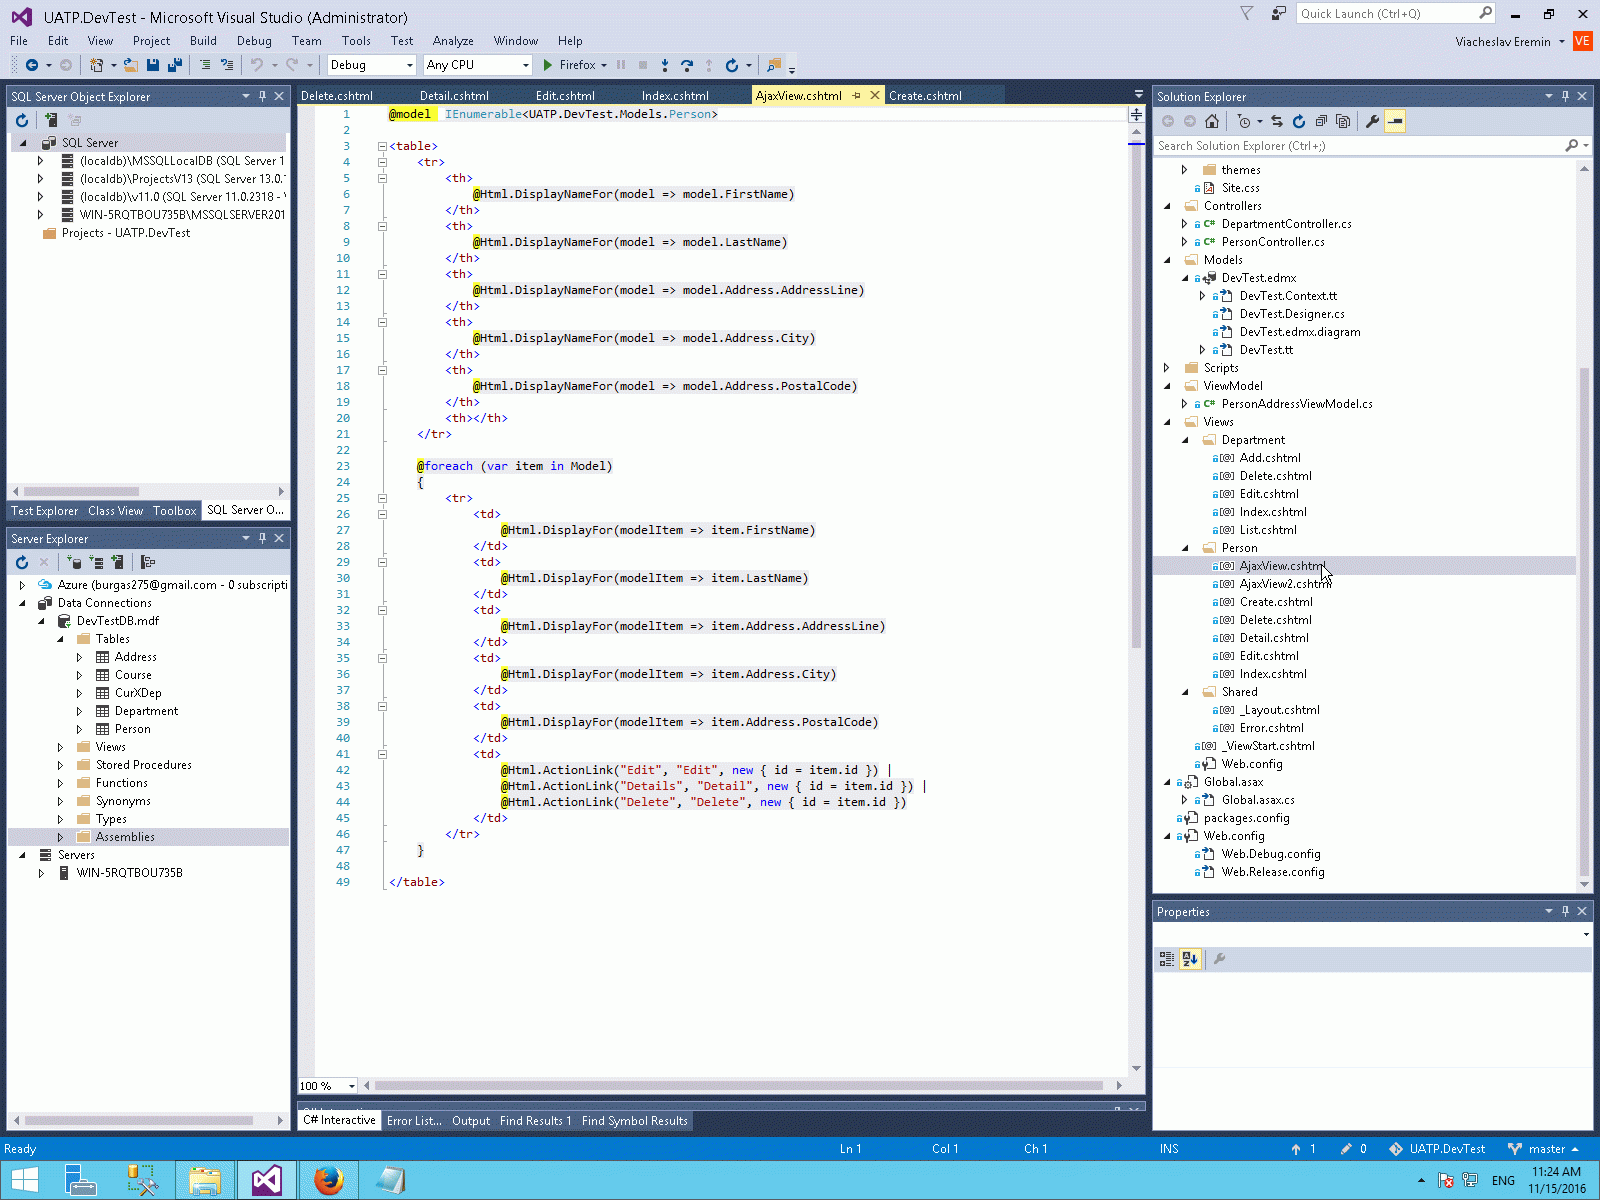Toggle Preview Selected Items in Solution Explorer
Image resolution: width=1600 pixels, height=1200 pixels.
(x=1395, y=121)
